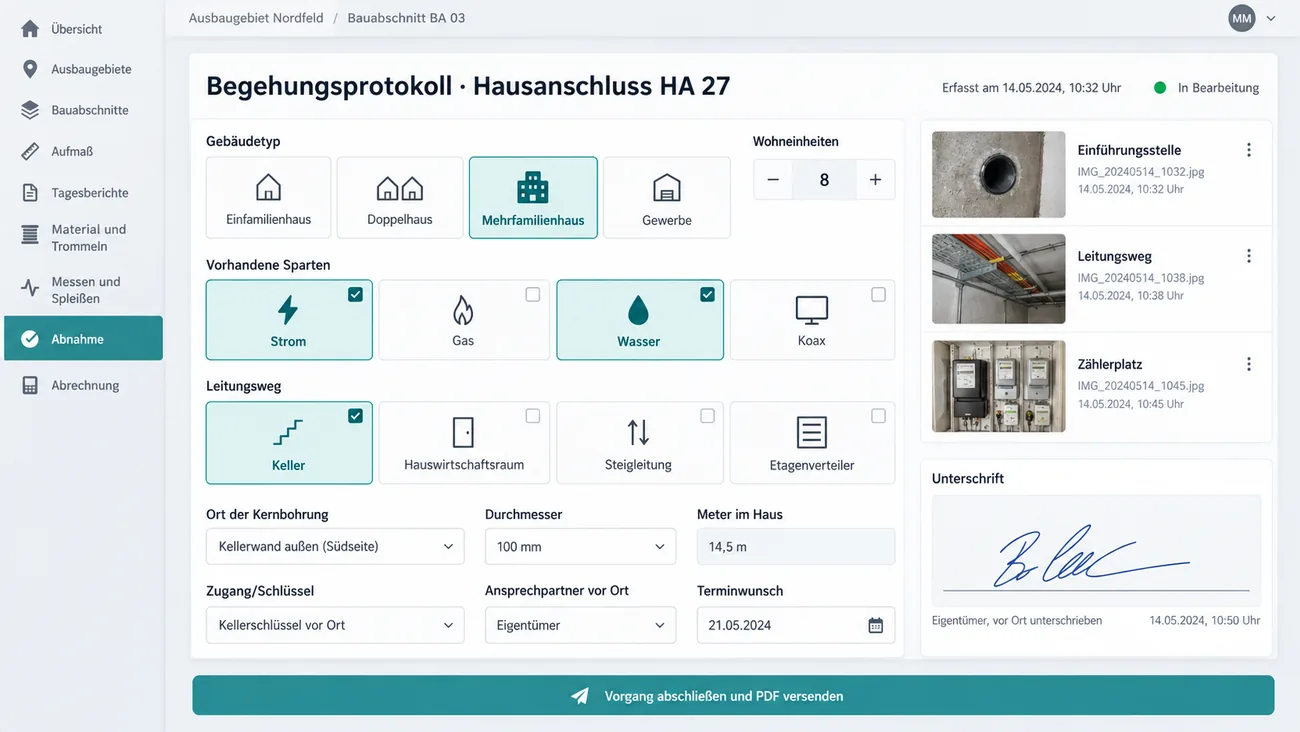Click the Aufmaß ruler icon
The height and width of the screenshot is (732, 1300).
[x=30, y=151]
